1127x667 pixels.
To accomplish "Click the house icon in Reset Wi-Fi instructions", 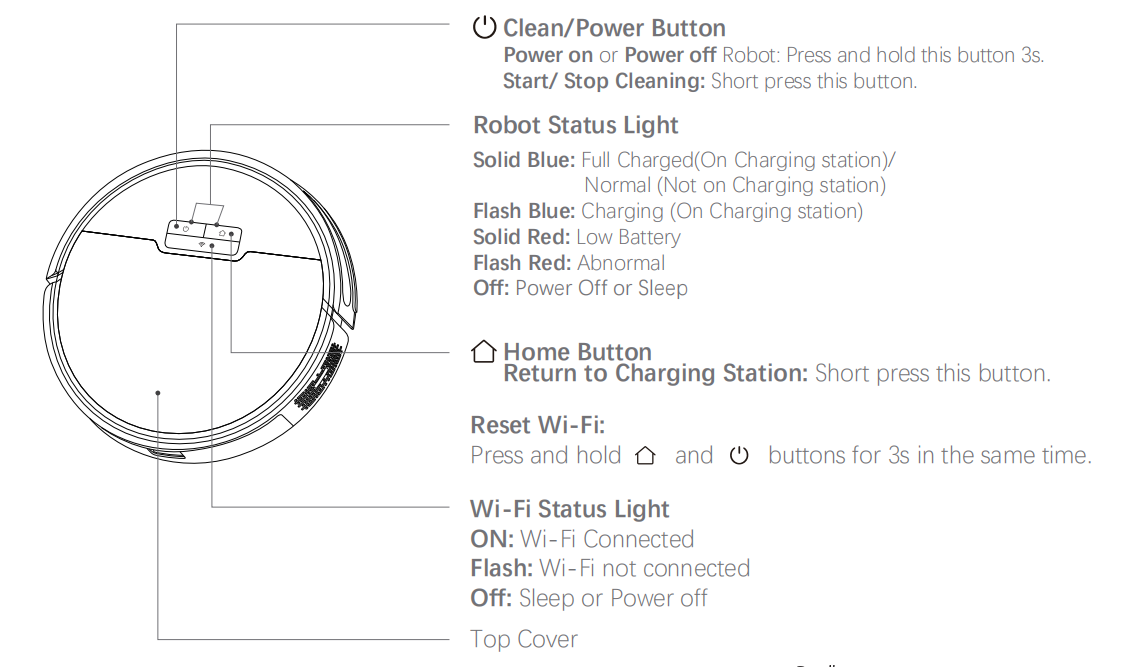I will coord(645,456).
